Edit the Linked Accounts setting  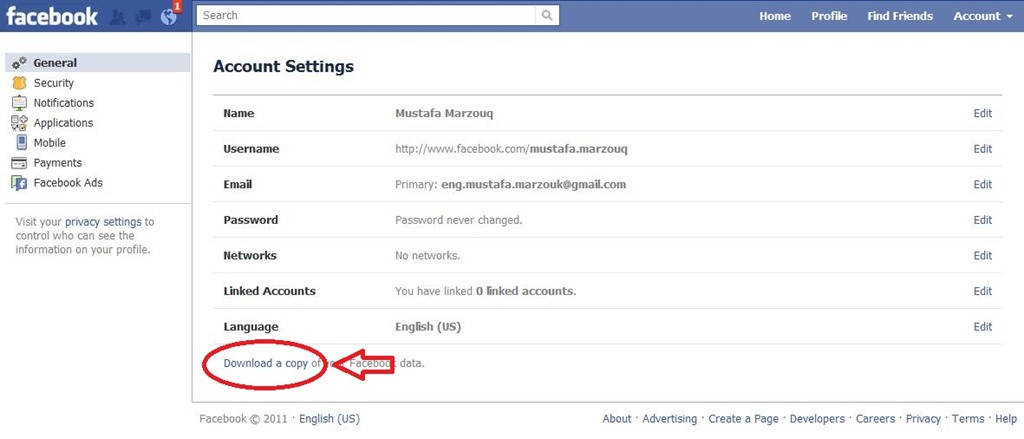pyautogui.click(x=982, y=291)
